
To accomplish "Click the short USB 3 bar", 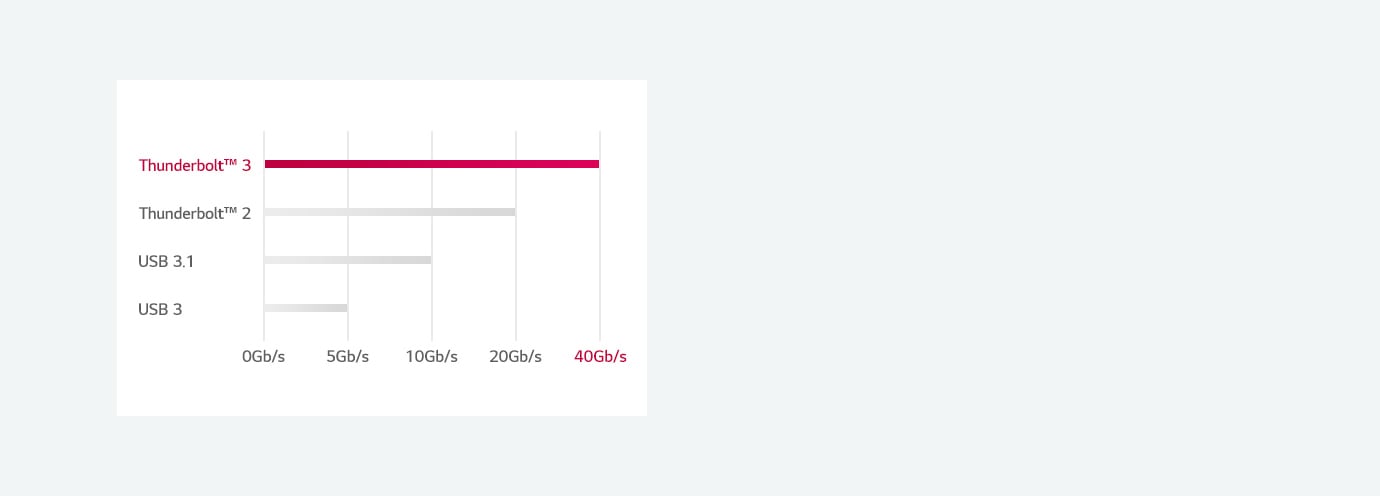I will [x=306, y=308].
